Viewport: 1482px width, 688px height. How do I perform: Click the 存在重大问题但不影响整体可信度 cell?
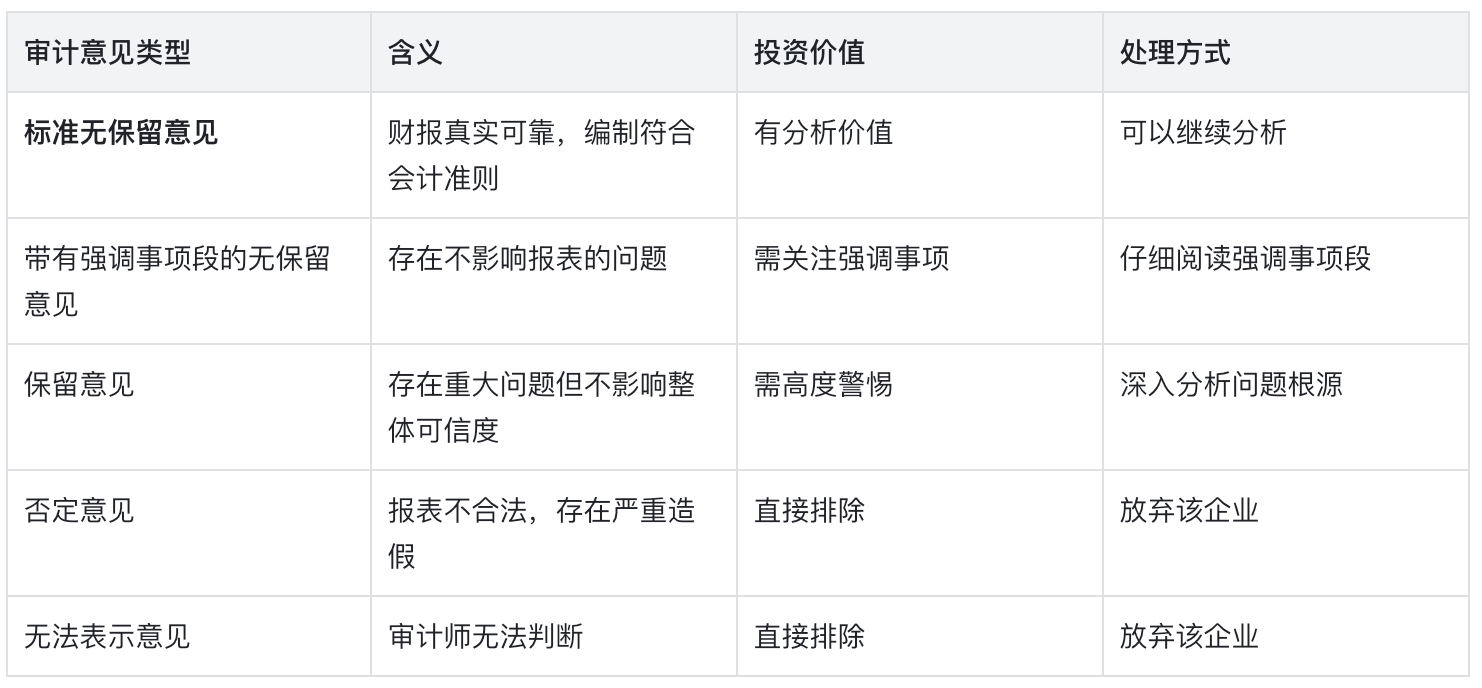click(554, 407)
